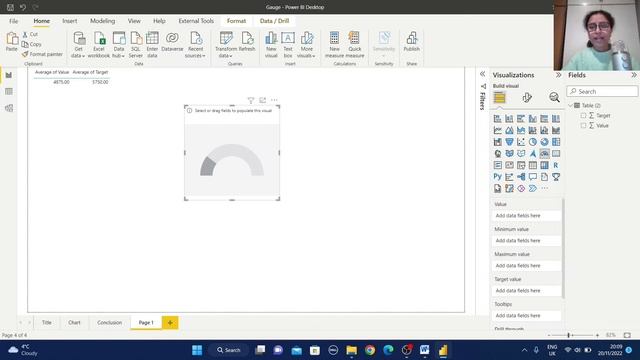
Task: Collapse the Fields pane
Action: point(634,75)
